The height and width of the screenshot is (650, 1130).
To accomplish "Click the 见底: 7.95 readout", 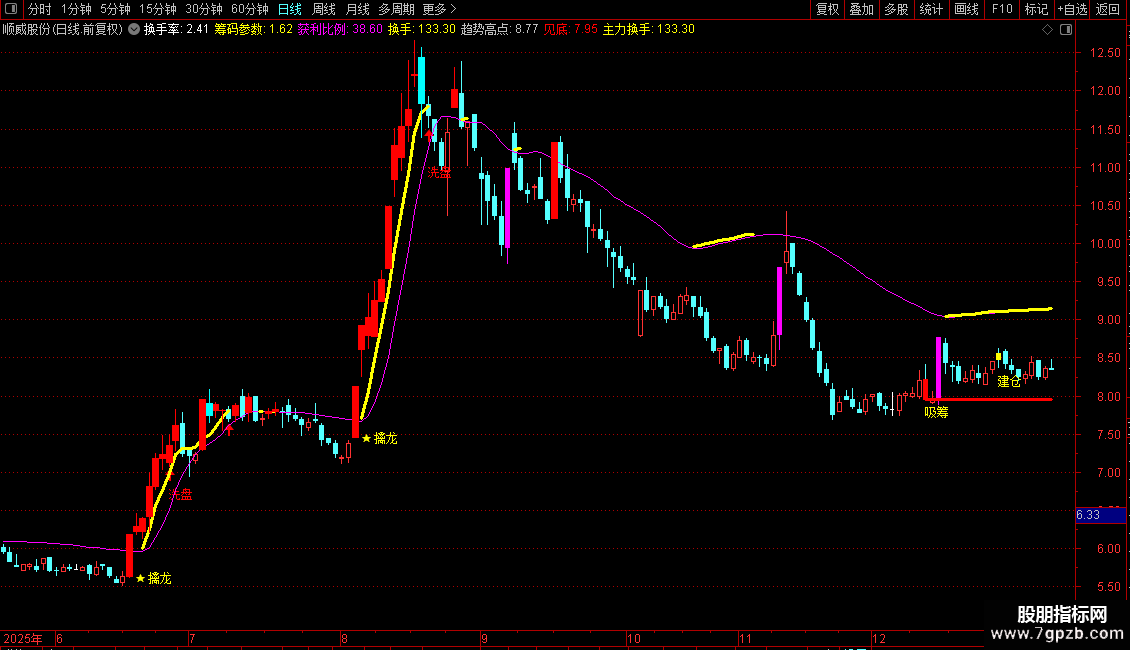I will point(570,30).
